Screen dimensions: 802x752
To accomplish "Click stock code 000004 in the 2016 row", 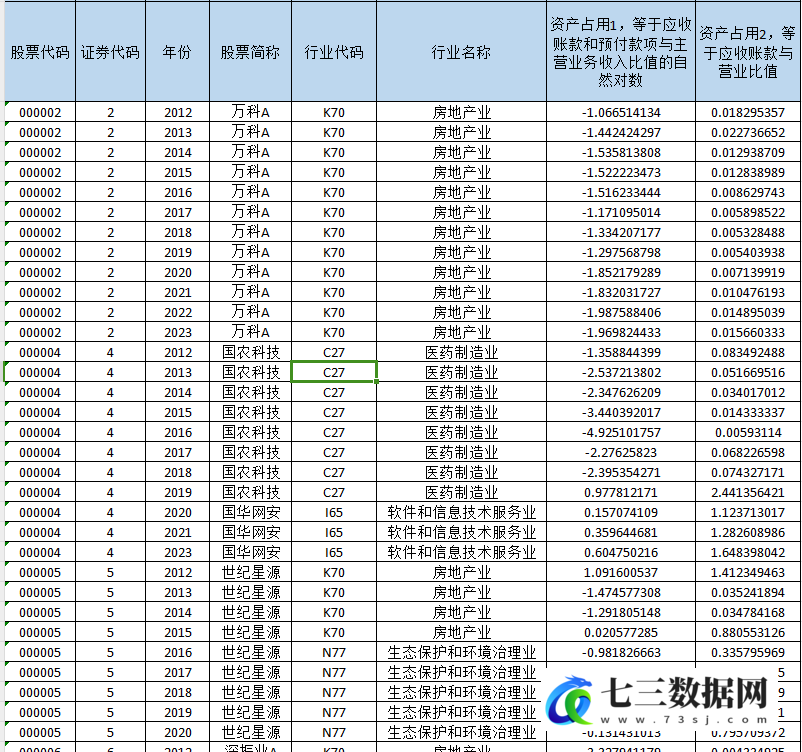I will [x=40, y=432].
